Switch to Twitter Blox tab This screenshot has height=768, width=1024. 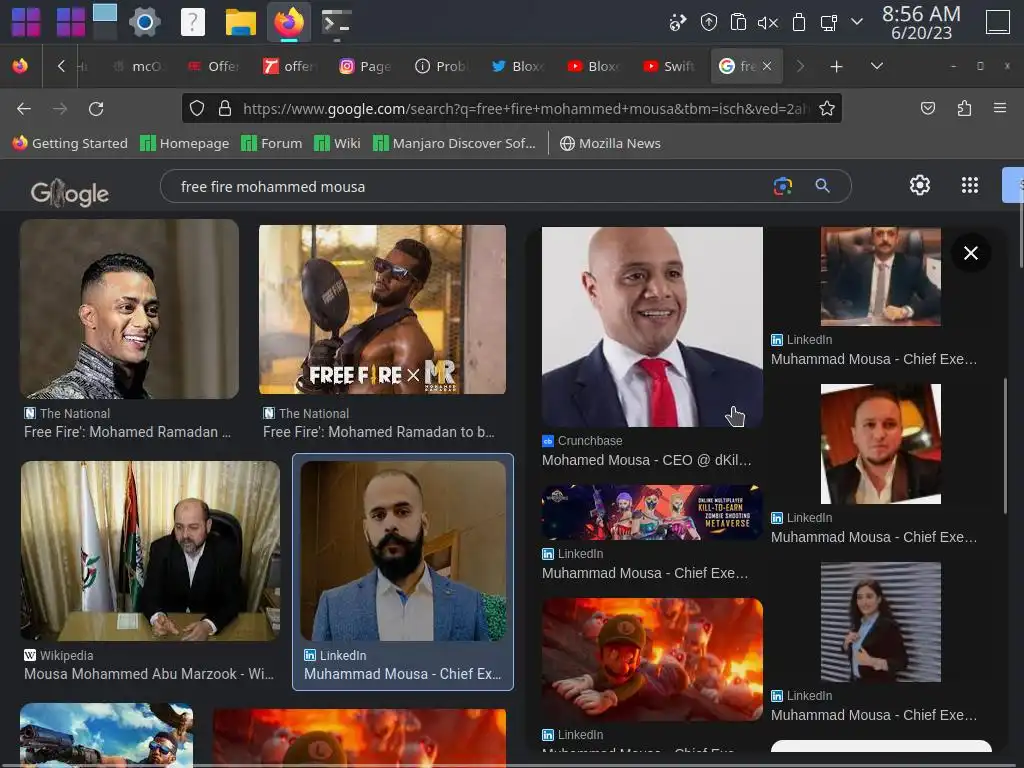coord(517,66)
